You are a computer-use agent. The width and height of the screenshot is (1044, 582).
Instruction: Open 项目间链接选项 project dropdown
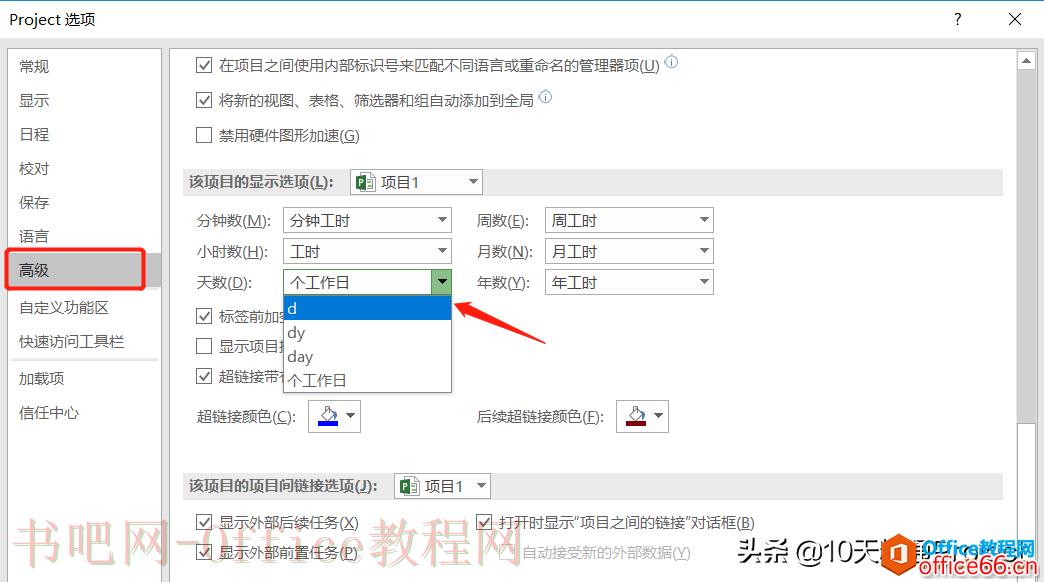coord(442,486)
